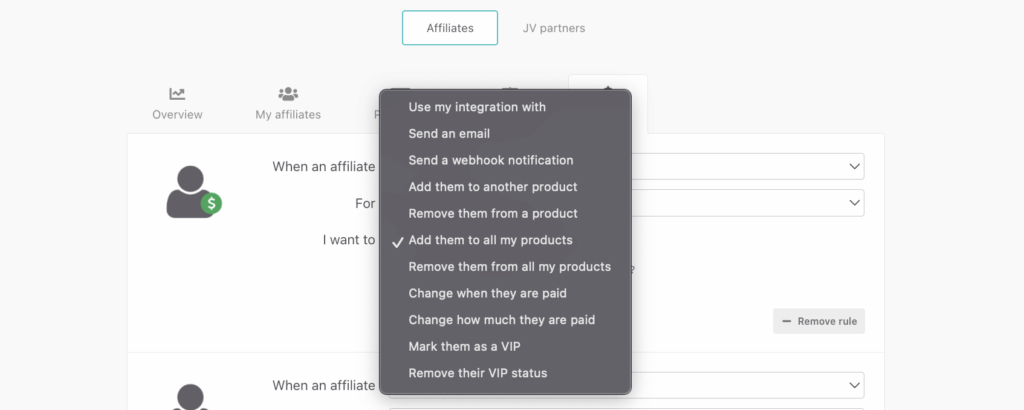Choose Use my integration with option
Image resolution: width=1024 pixels, height=410 pixels.
tap(477, 107)
